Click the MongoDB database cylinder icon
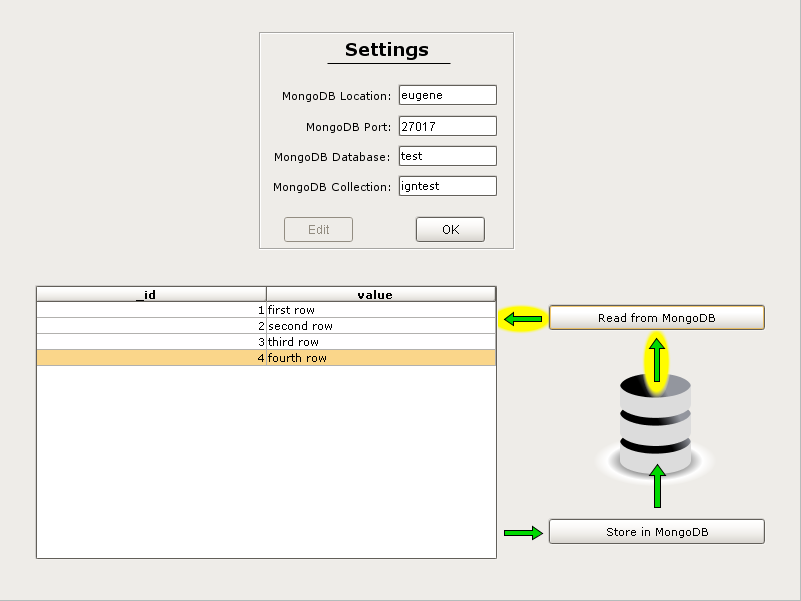The width and height of the screenshot is (801, 601). 657,420
